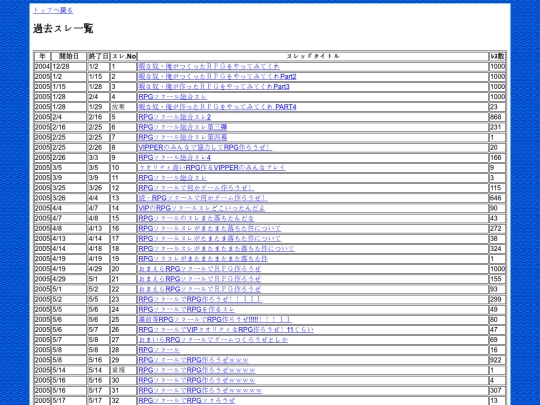
Task: Click the 年 column header
Action: pyautogui.click(x=42, y=56)
